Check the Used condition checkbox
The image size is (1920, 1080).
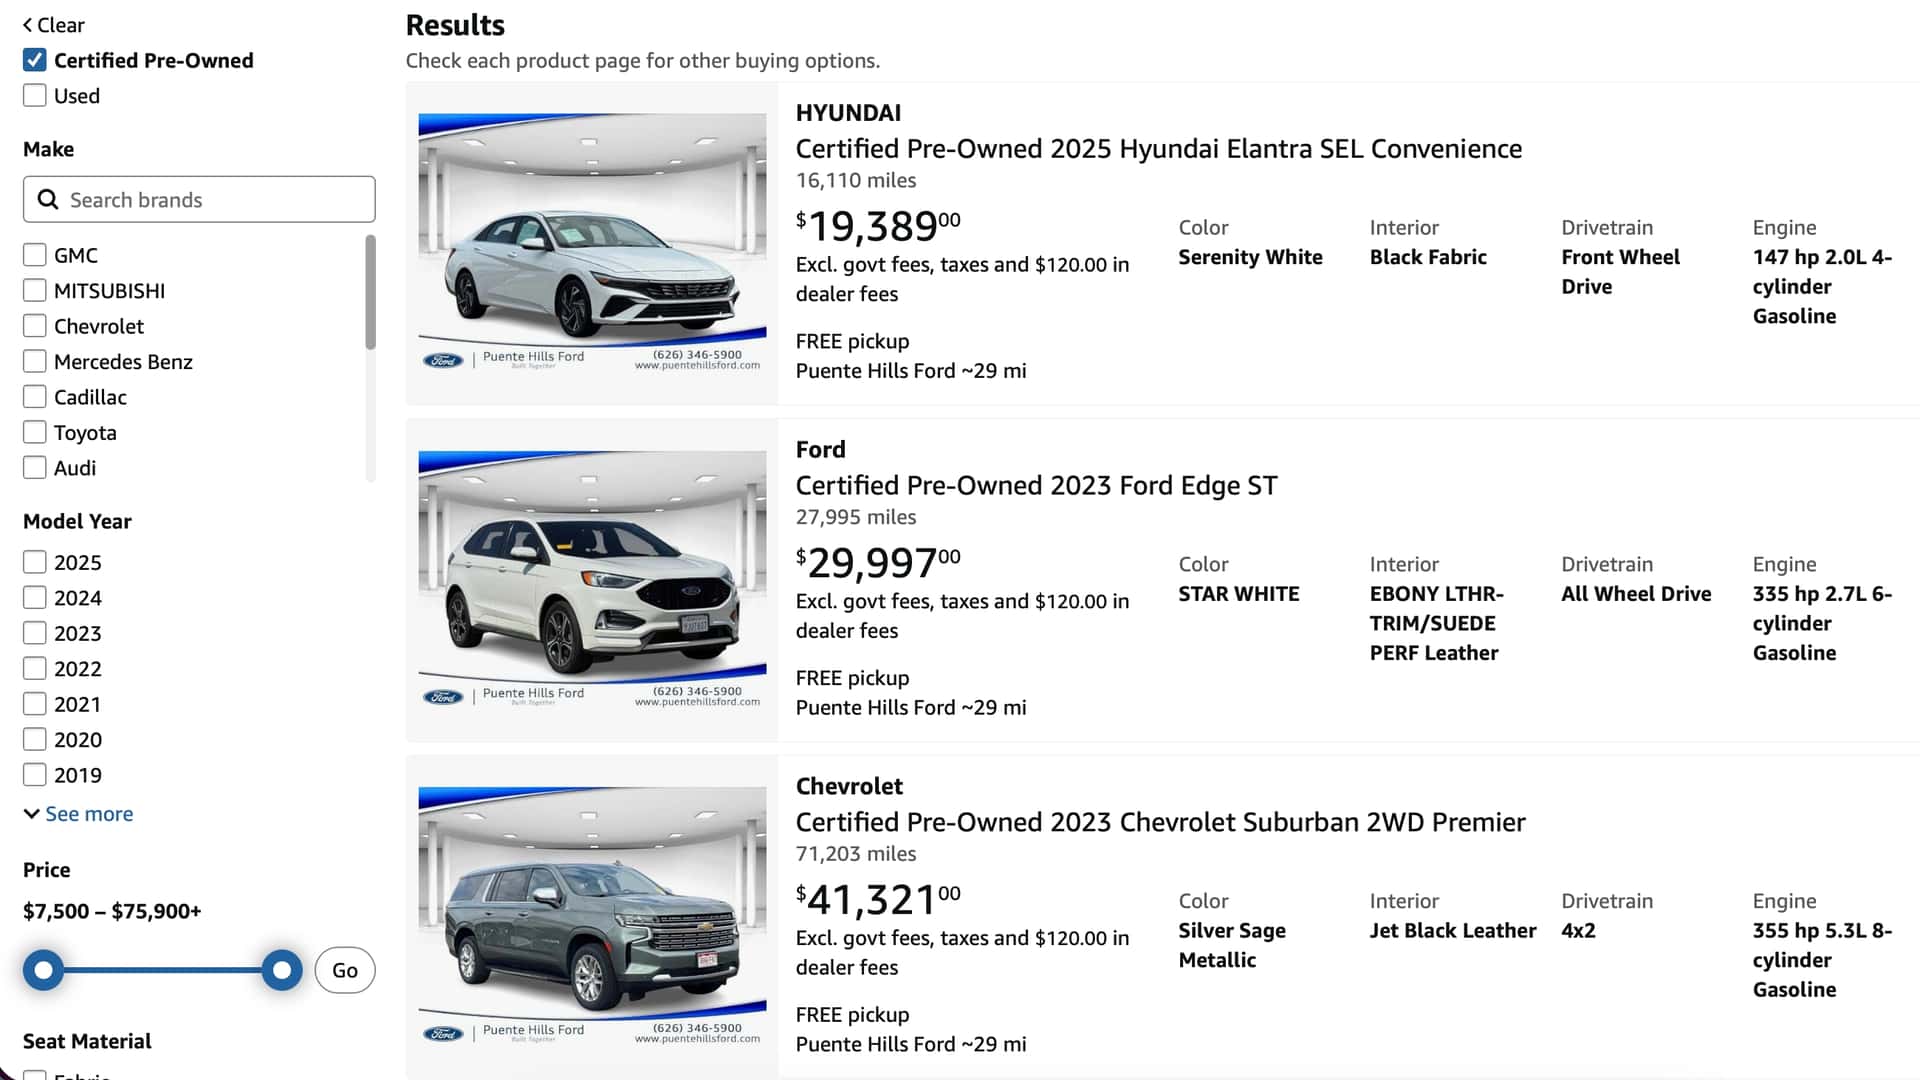pos(35,96)
